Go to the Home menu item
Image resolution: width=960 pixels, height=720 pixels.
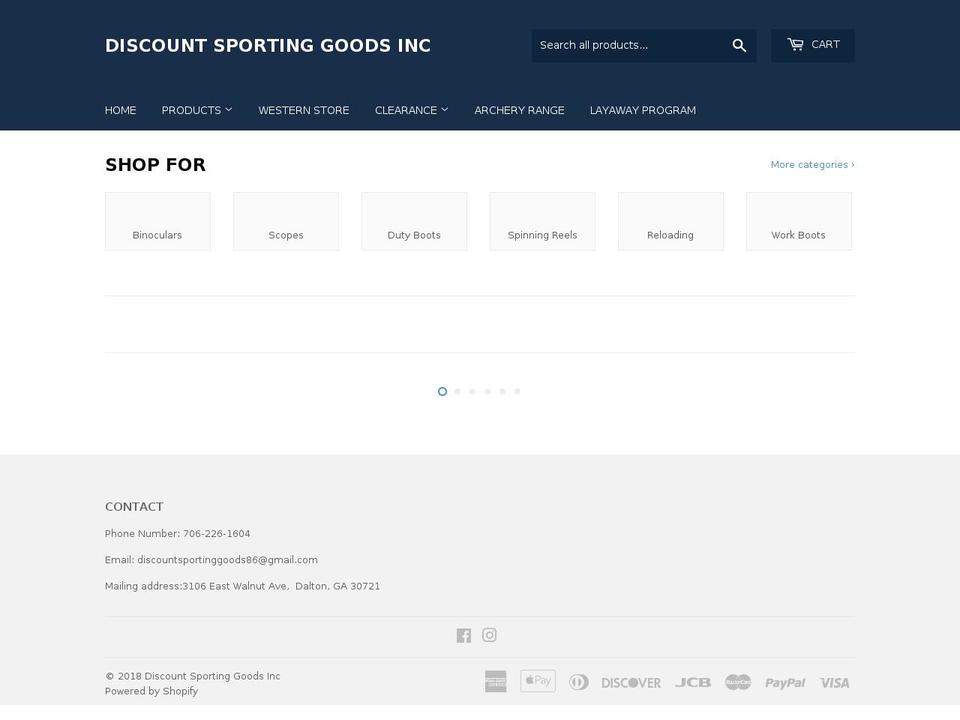[x=121, y=110]
